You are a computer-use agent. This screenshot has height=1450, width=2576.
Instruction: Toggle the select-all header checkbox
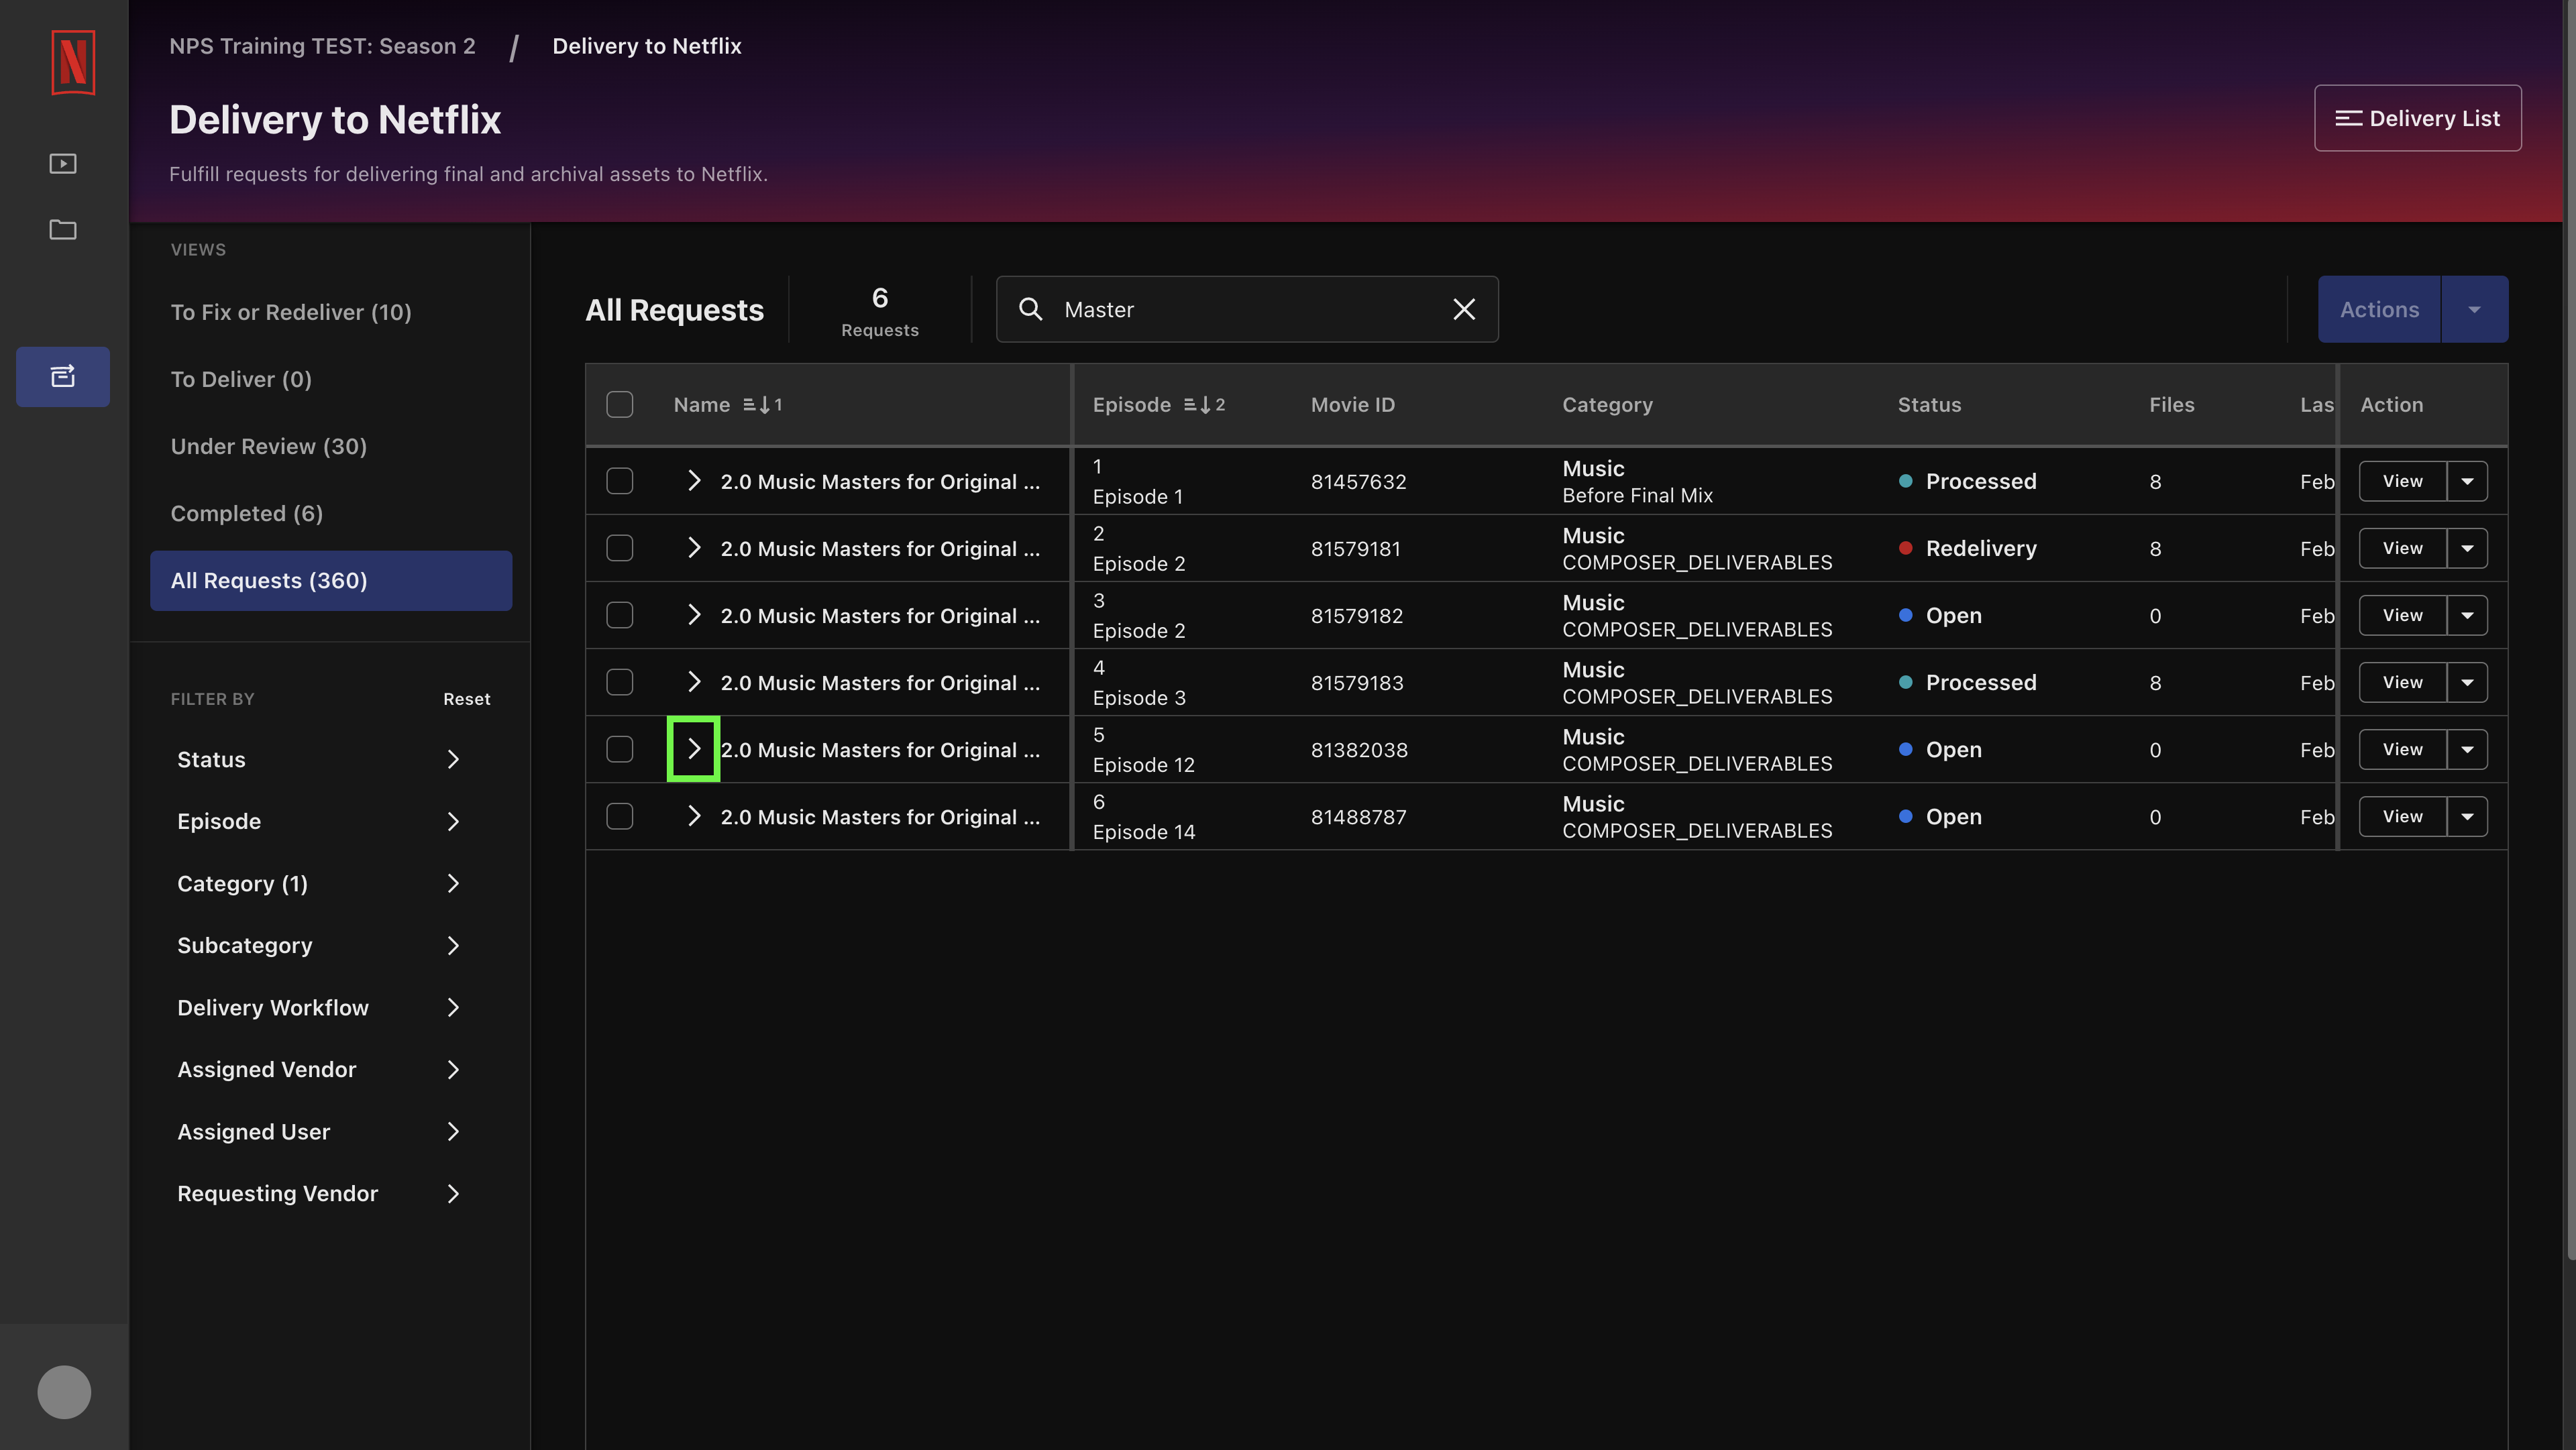(619, 404)
